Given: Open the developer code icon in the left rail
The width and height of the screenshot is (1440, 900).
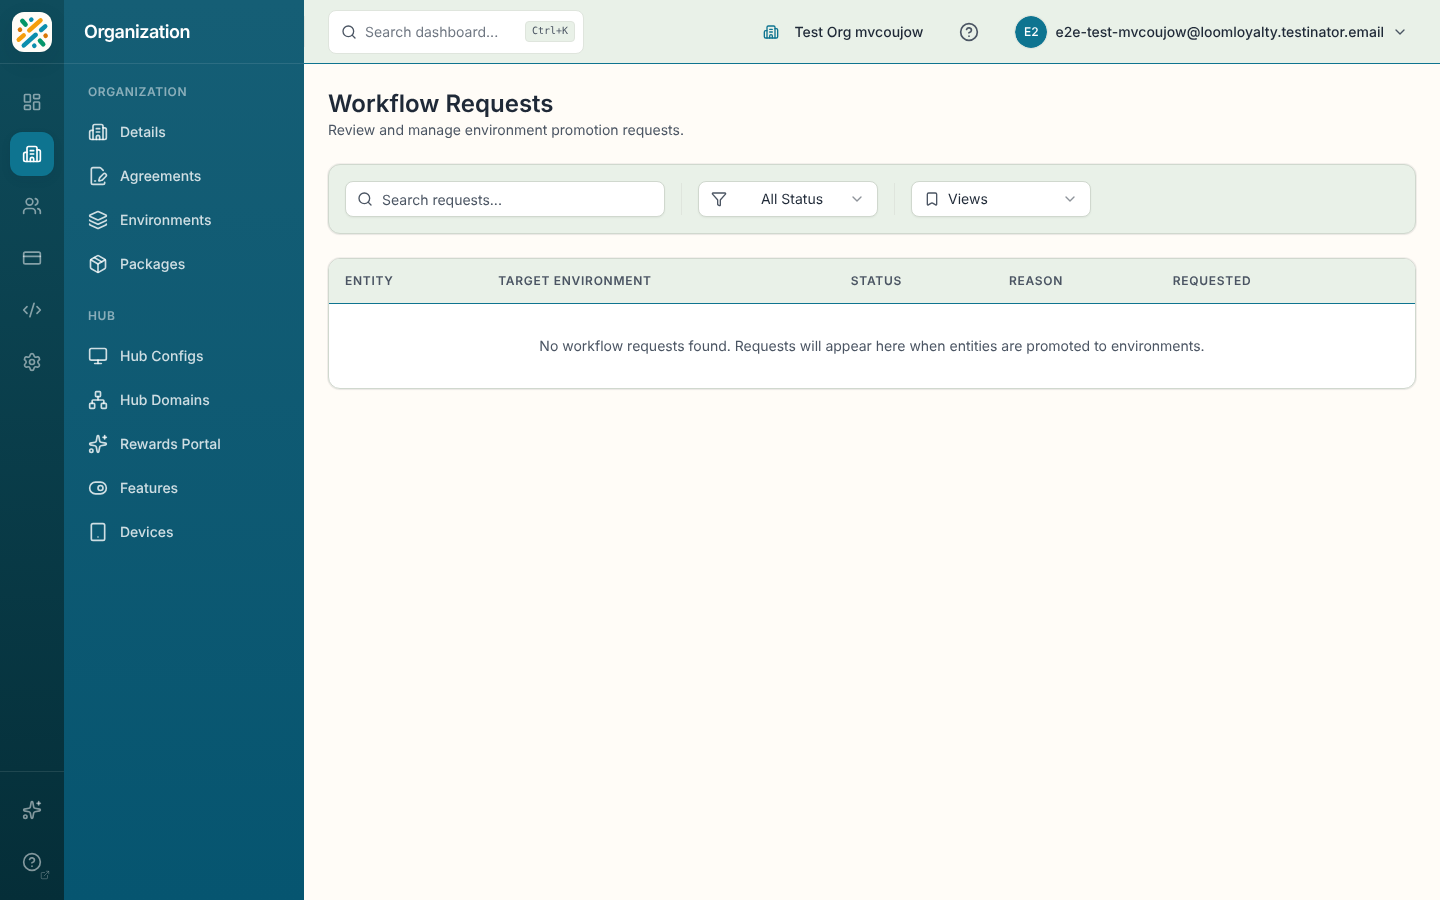Looking at the screenshot, I should coord(32,310).
